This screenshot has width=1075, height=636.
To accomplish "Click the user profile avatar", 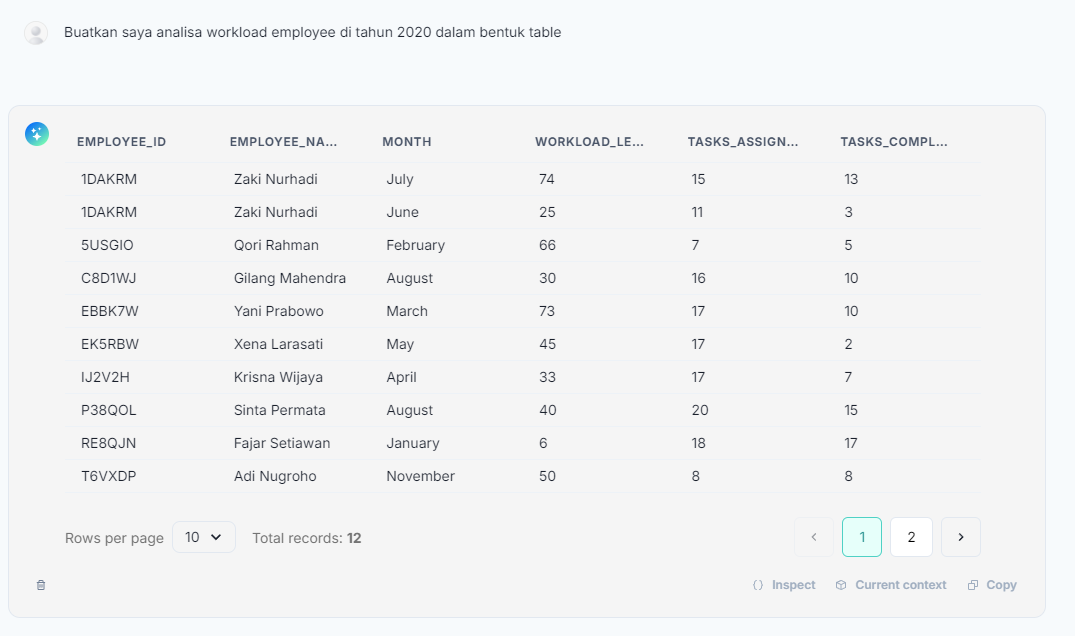I will pos(36,33).
